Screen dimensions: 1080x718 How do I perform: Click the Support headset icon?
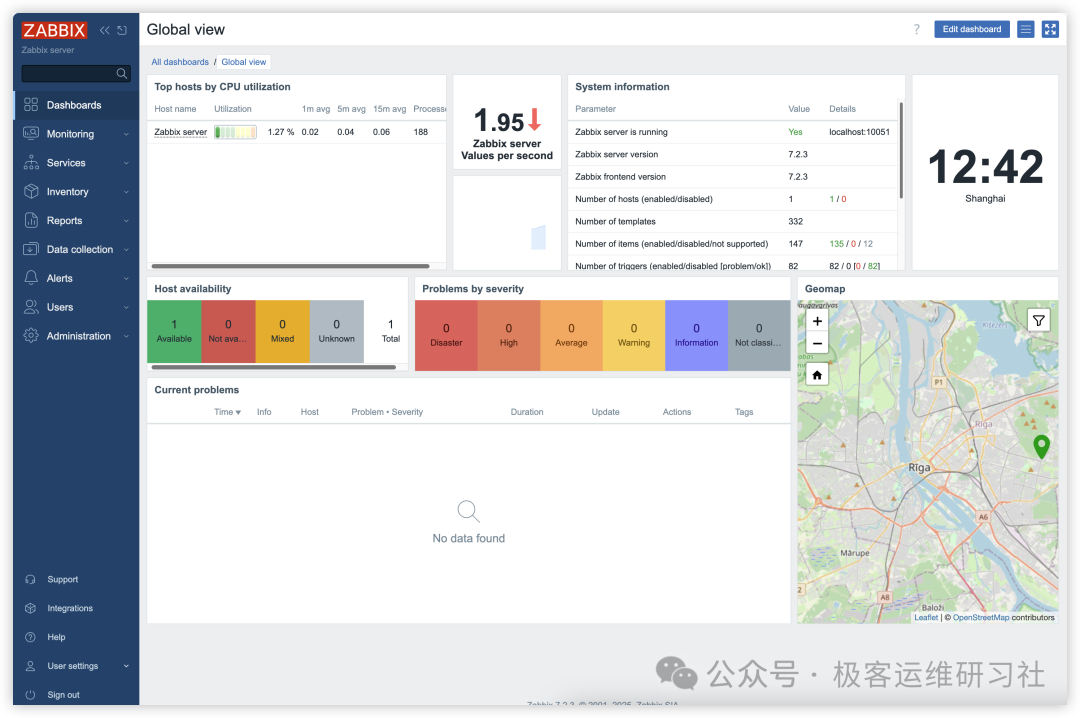[x=30, y=579]
